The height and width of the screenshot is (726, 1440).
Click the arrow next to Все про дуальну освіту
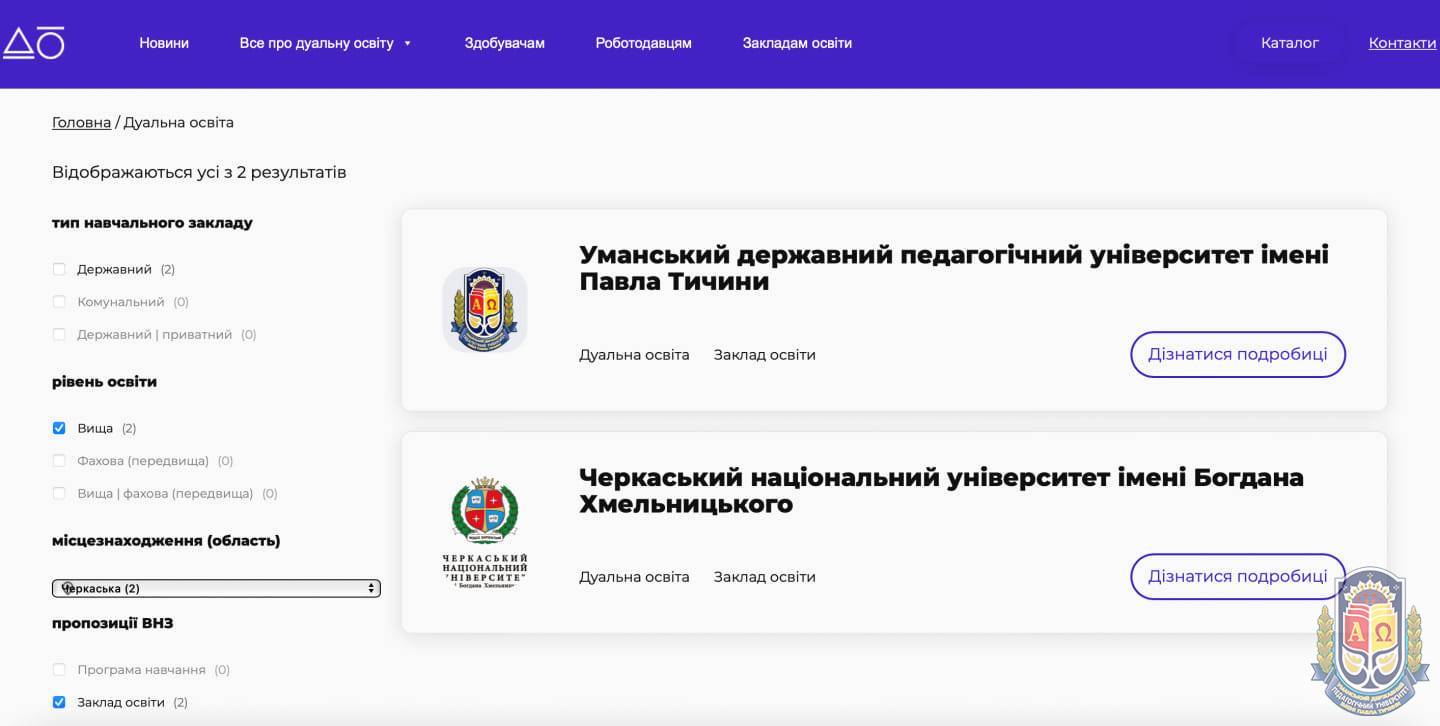pyautogui.click(x=407, y=44)
